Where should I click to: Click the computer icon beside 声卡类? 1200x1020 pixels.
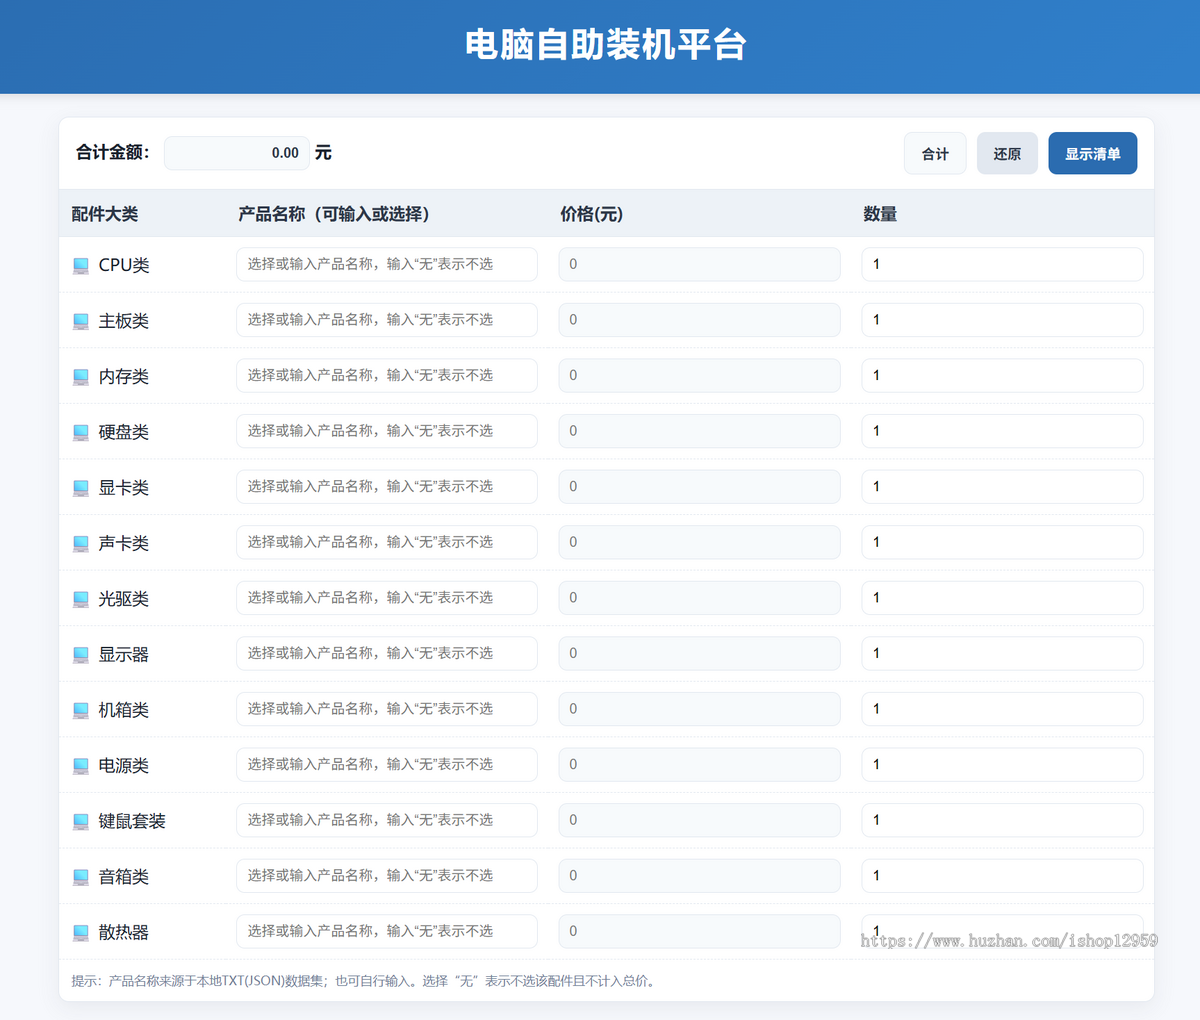point(81,544)
